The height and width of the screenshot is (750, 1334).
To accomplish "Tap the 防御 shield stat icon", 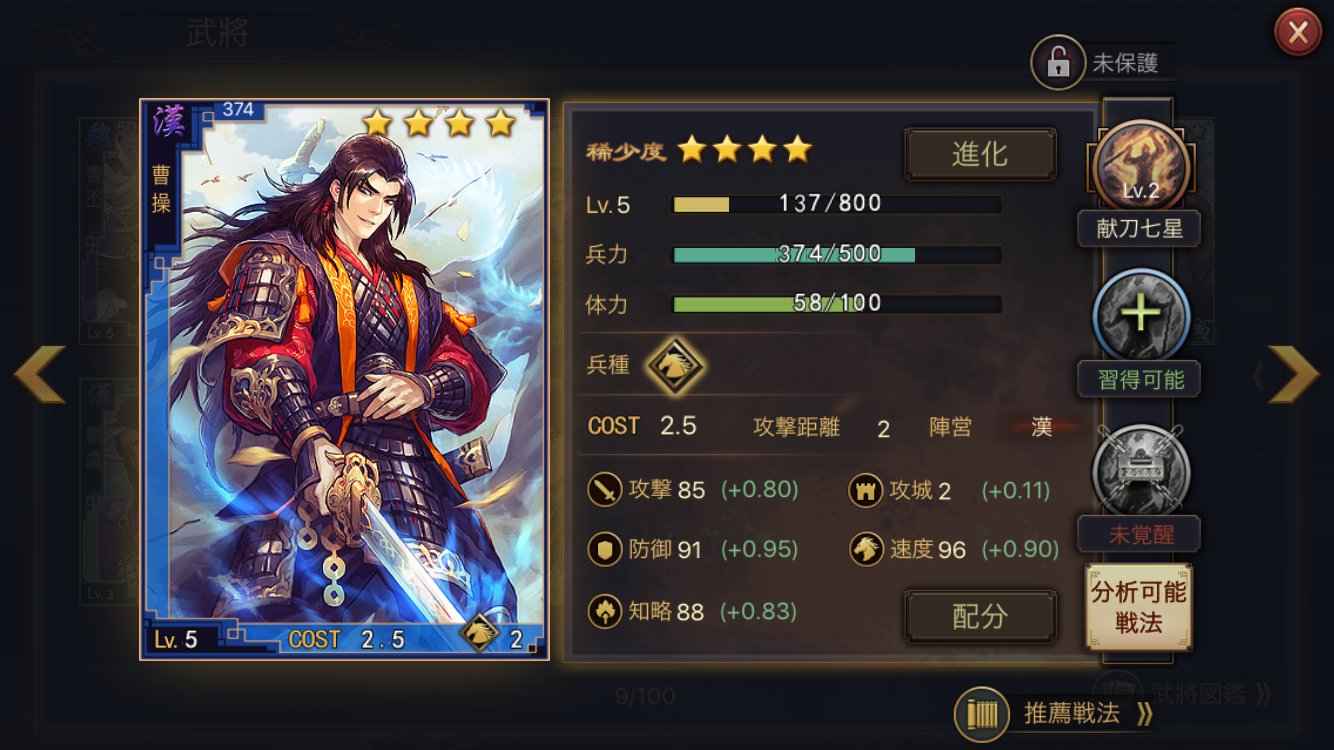I will pyautogui.click(x=605, y=550).
